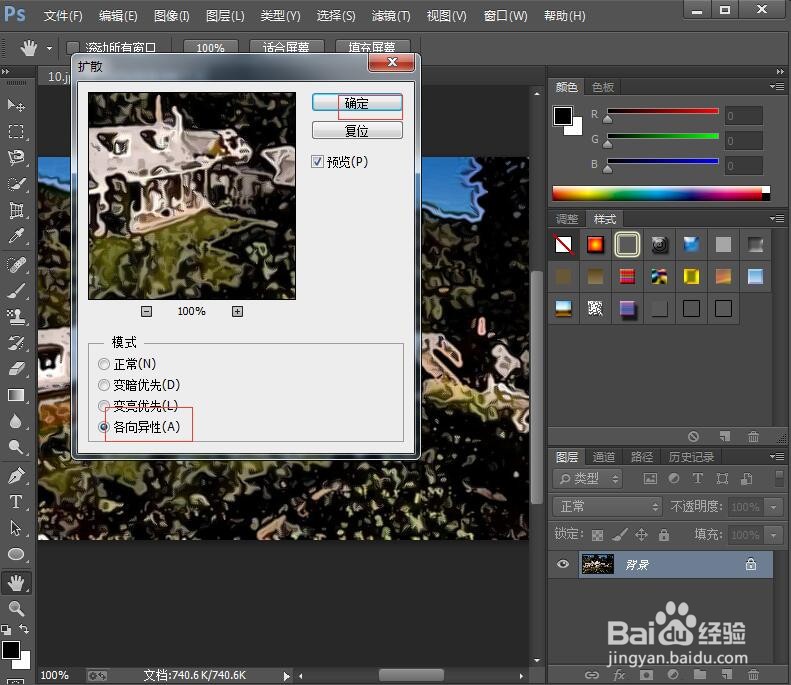Open the styles panel flyout menu
The height and width of the screenshot is (685, 791).
(777, 218)
